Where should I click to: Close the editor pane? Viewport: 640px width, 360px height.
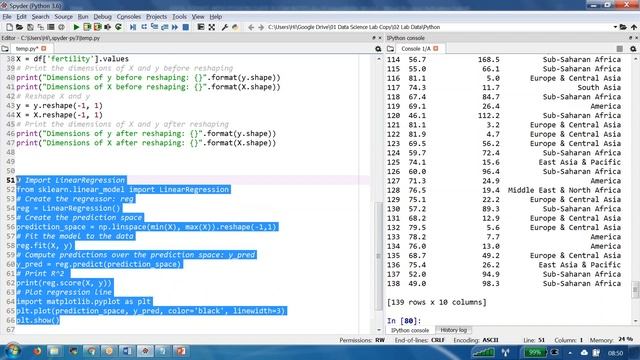pos(380,38)
